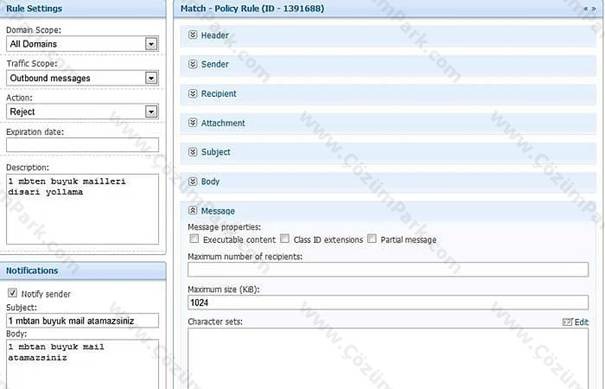Image resolution: width=605 pixels, height=389 pixels.
Task: Open the Traffic Scope dropdown
Action: click(x=151, y=78)
